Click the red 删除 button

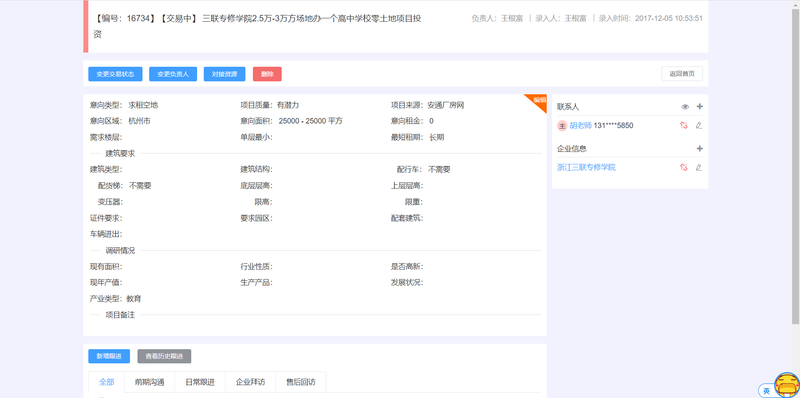[267, 74]
